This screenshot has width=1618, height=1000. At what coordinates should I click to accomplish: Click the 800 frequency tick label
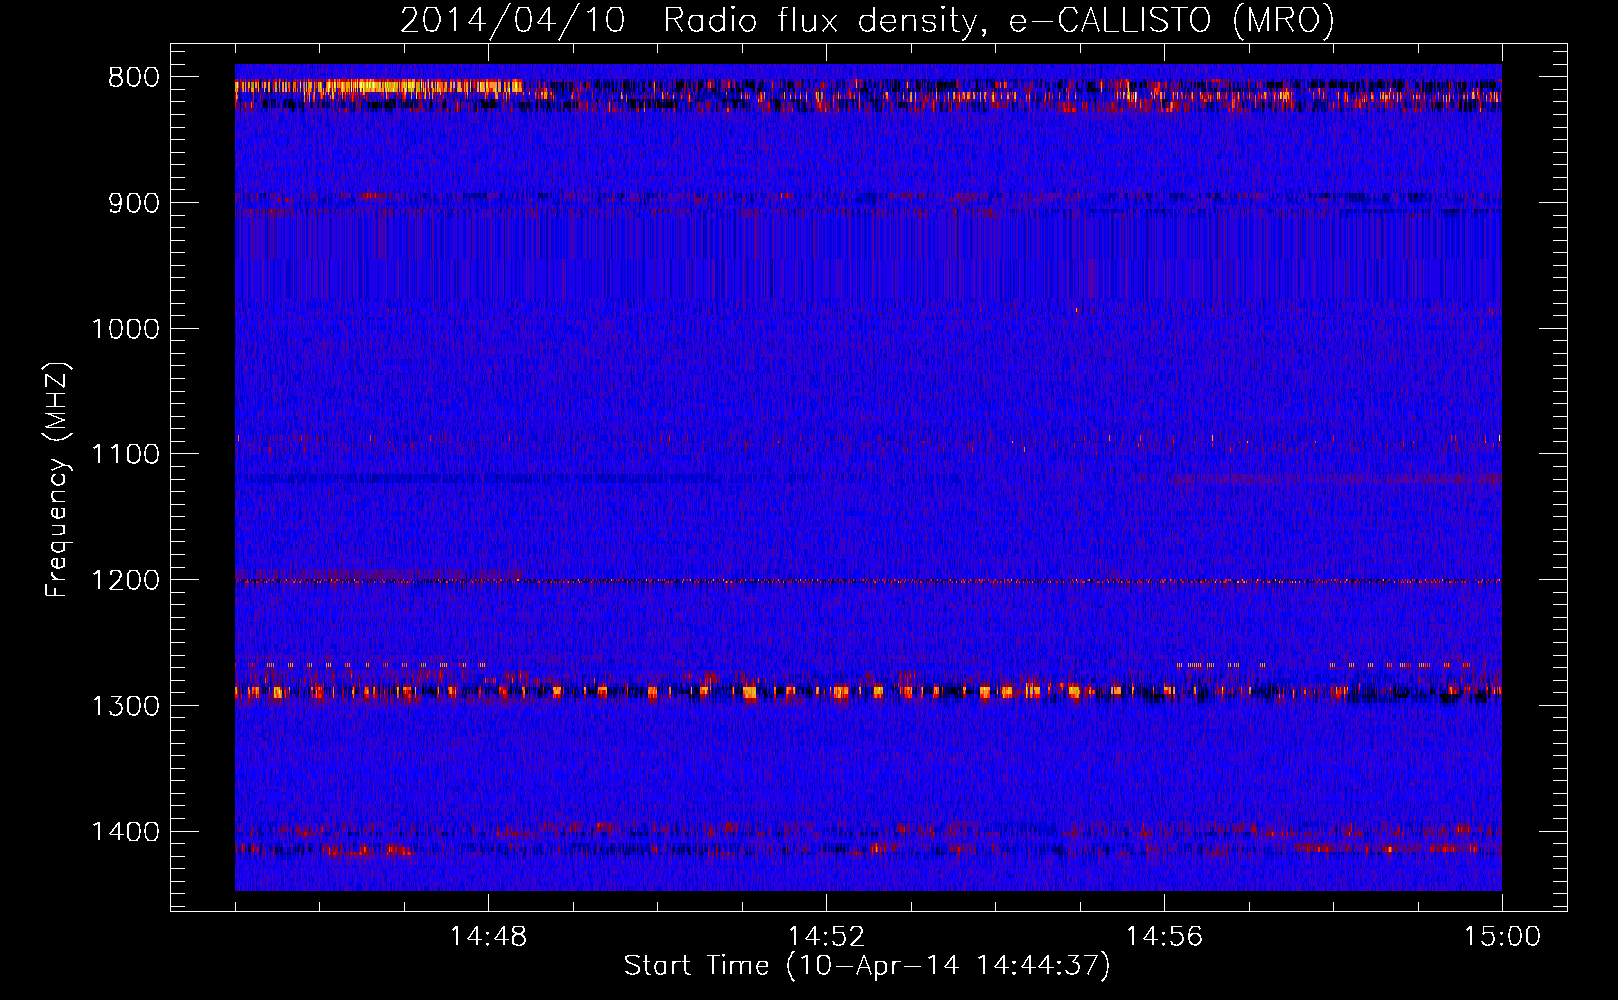(134, 78)
